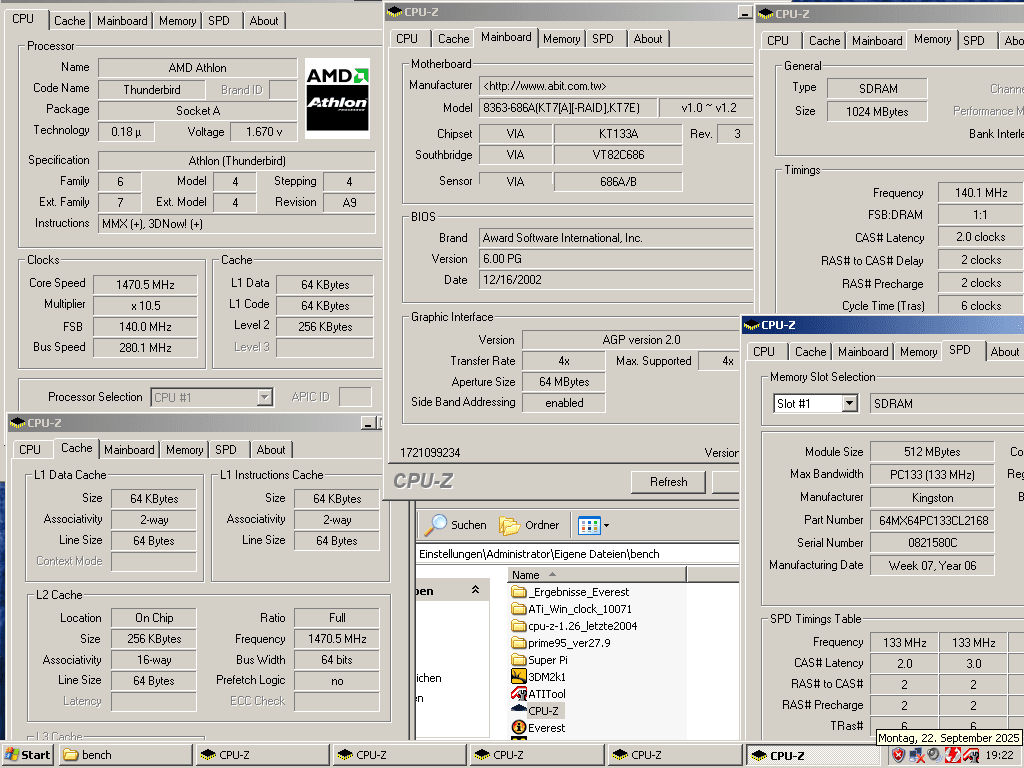1024x768 pixels.
Task: Click the red ATI globe tray icon
Action: [953, 756]
